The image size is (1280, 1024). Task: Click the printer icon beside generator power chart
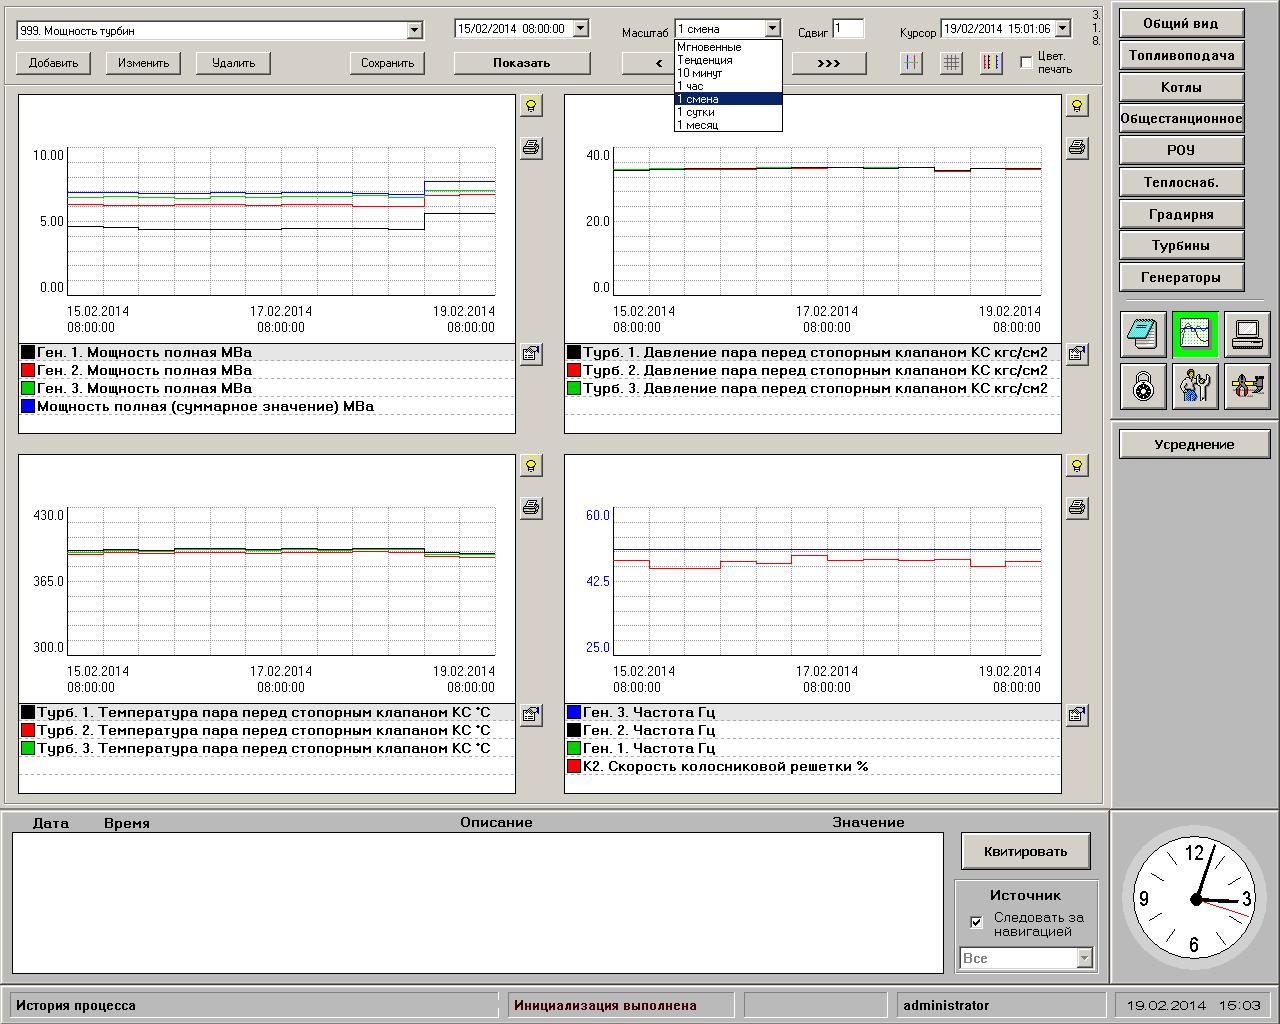(x=531, y=148)
